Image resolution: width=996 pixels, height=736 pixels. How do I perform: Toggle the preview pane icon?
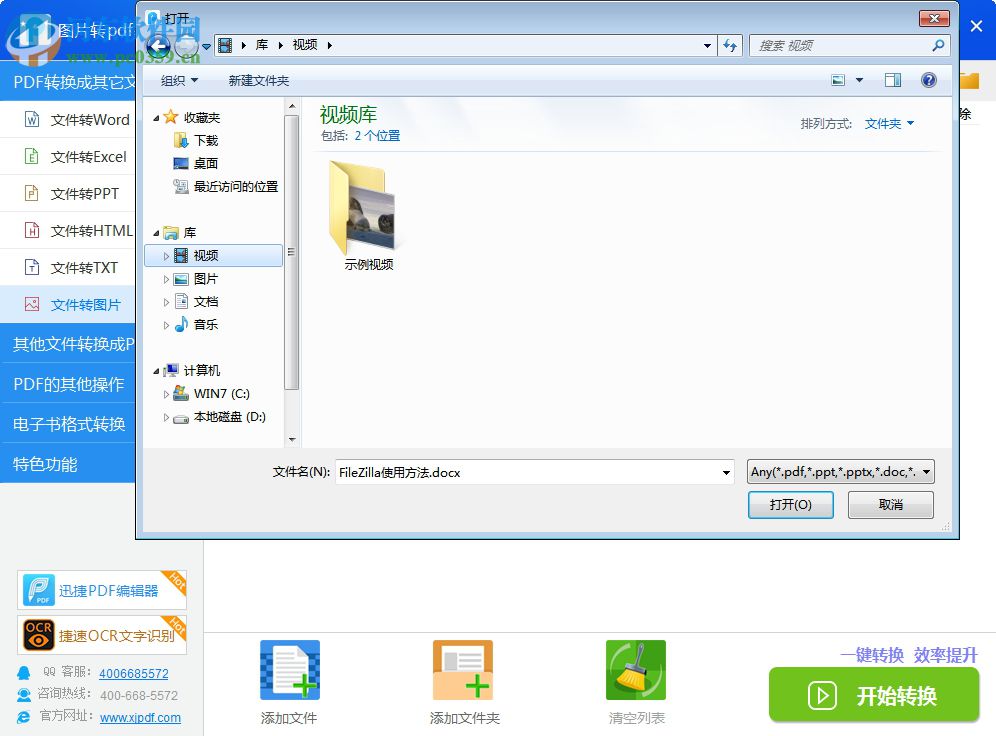tap(893, 80)
